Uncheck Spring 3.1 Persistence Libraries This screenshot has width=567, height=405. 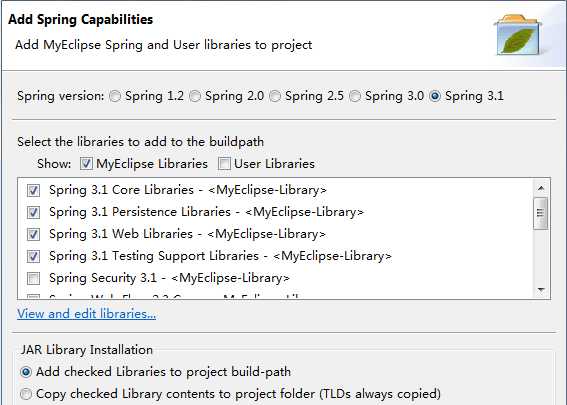(x=34, y=212)
